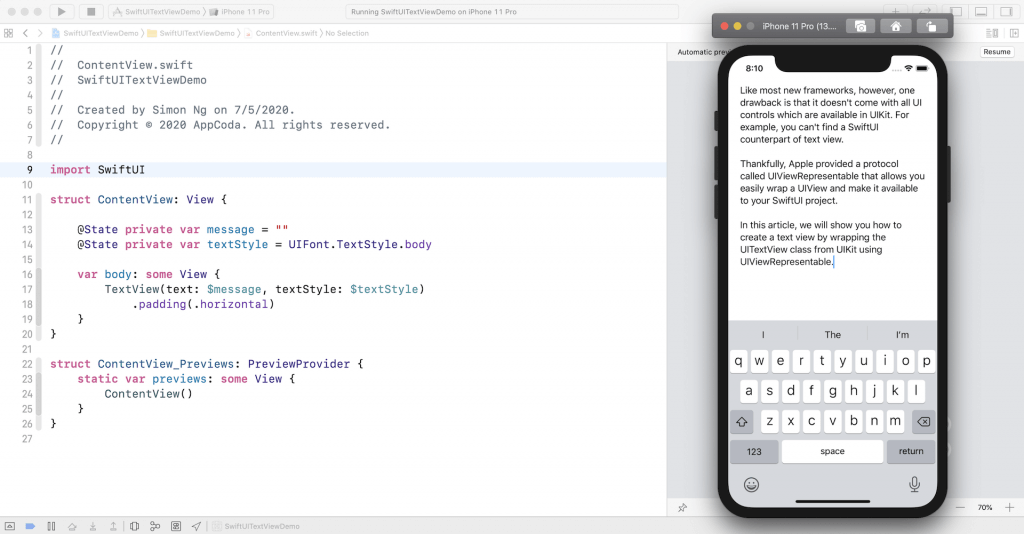Select the "The" keyboard suggestion
This screenshot has width=1024, height=534.
click(833, 335)
